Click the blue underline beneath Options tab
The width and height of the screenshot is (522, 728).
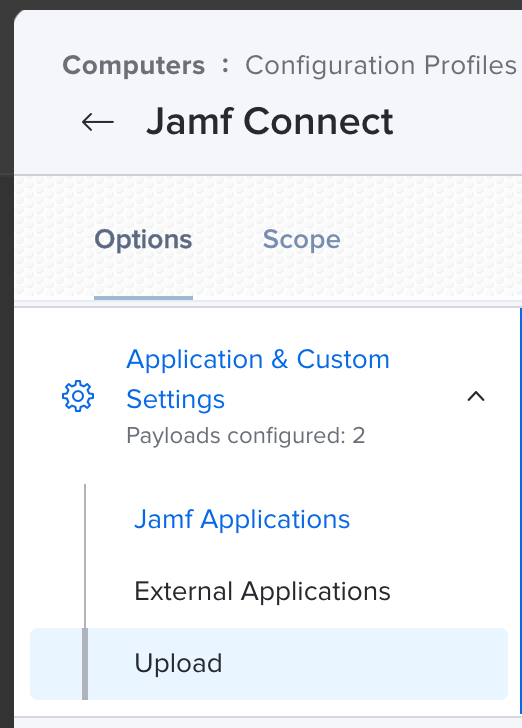143,298
